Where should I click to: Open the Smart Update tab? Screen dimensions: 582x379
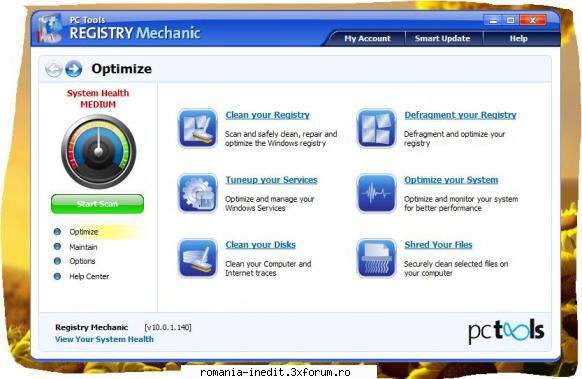point(442,39)
